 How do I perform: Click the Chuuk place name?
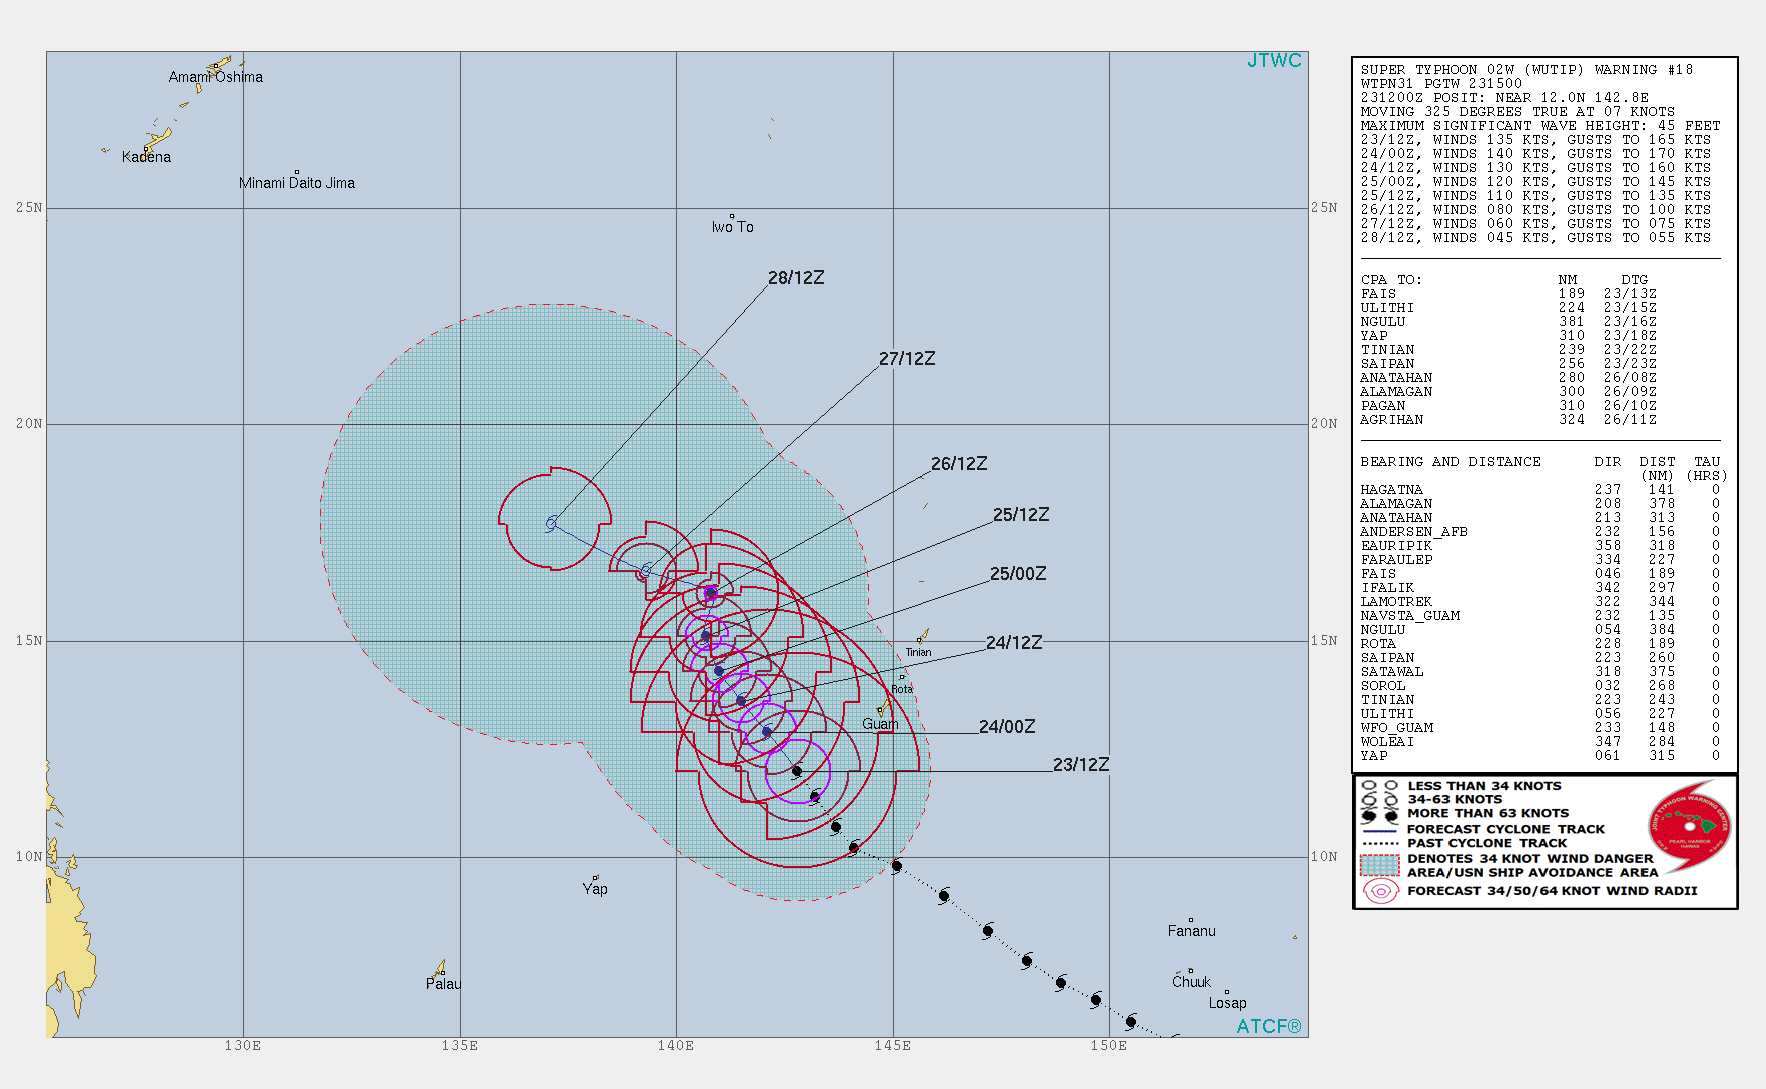[1191, 982]
